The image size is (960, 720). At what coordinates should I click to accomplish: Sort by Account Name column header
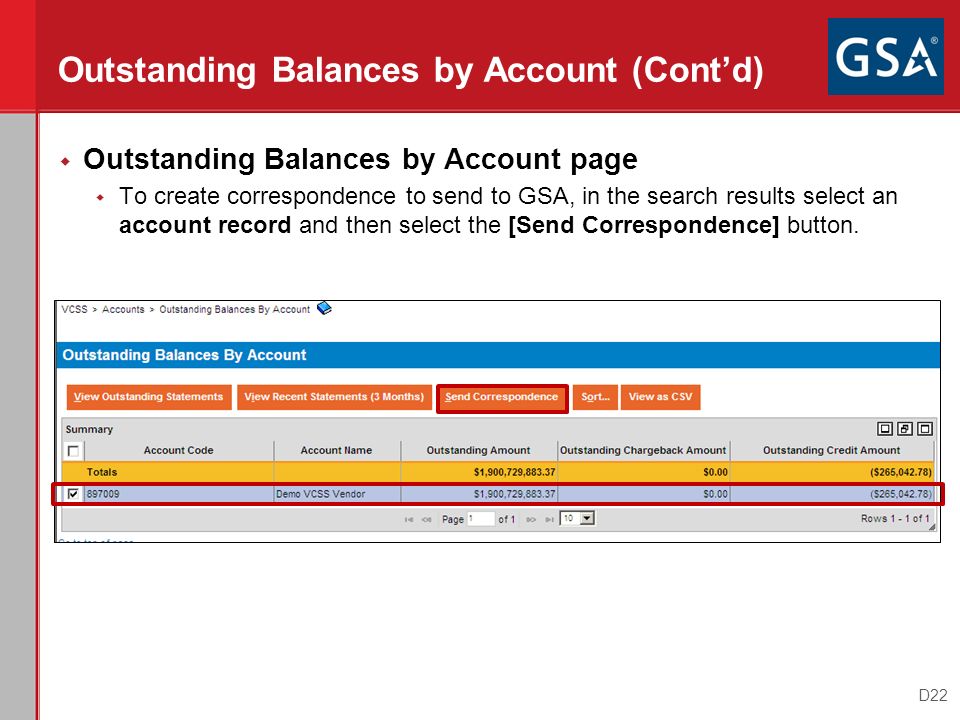[x=336, y=450]
